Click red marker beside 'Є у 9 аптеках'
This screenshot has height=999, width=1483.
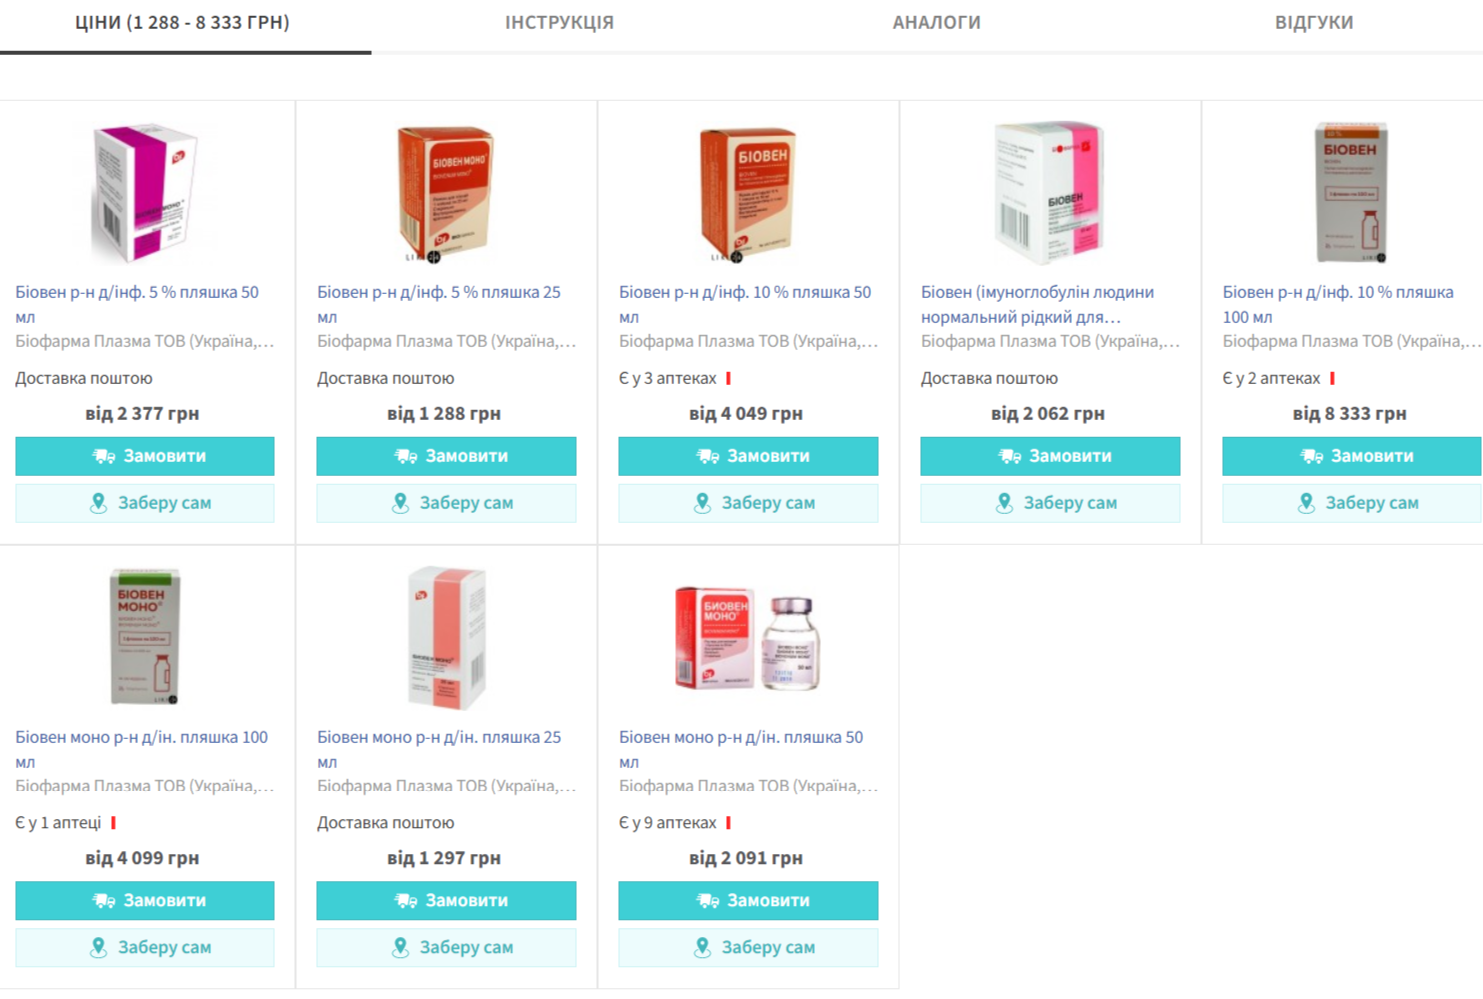[x=728, y=823]
